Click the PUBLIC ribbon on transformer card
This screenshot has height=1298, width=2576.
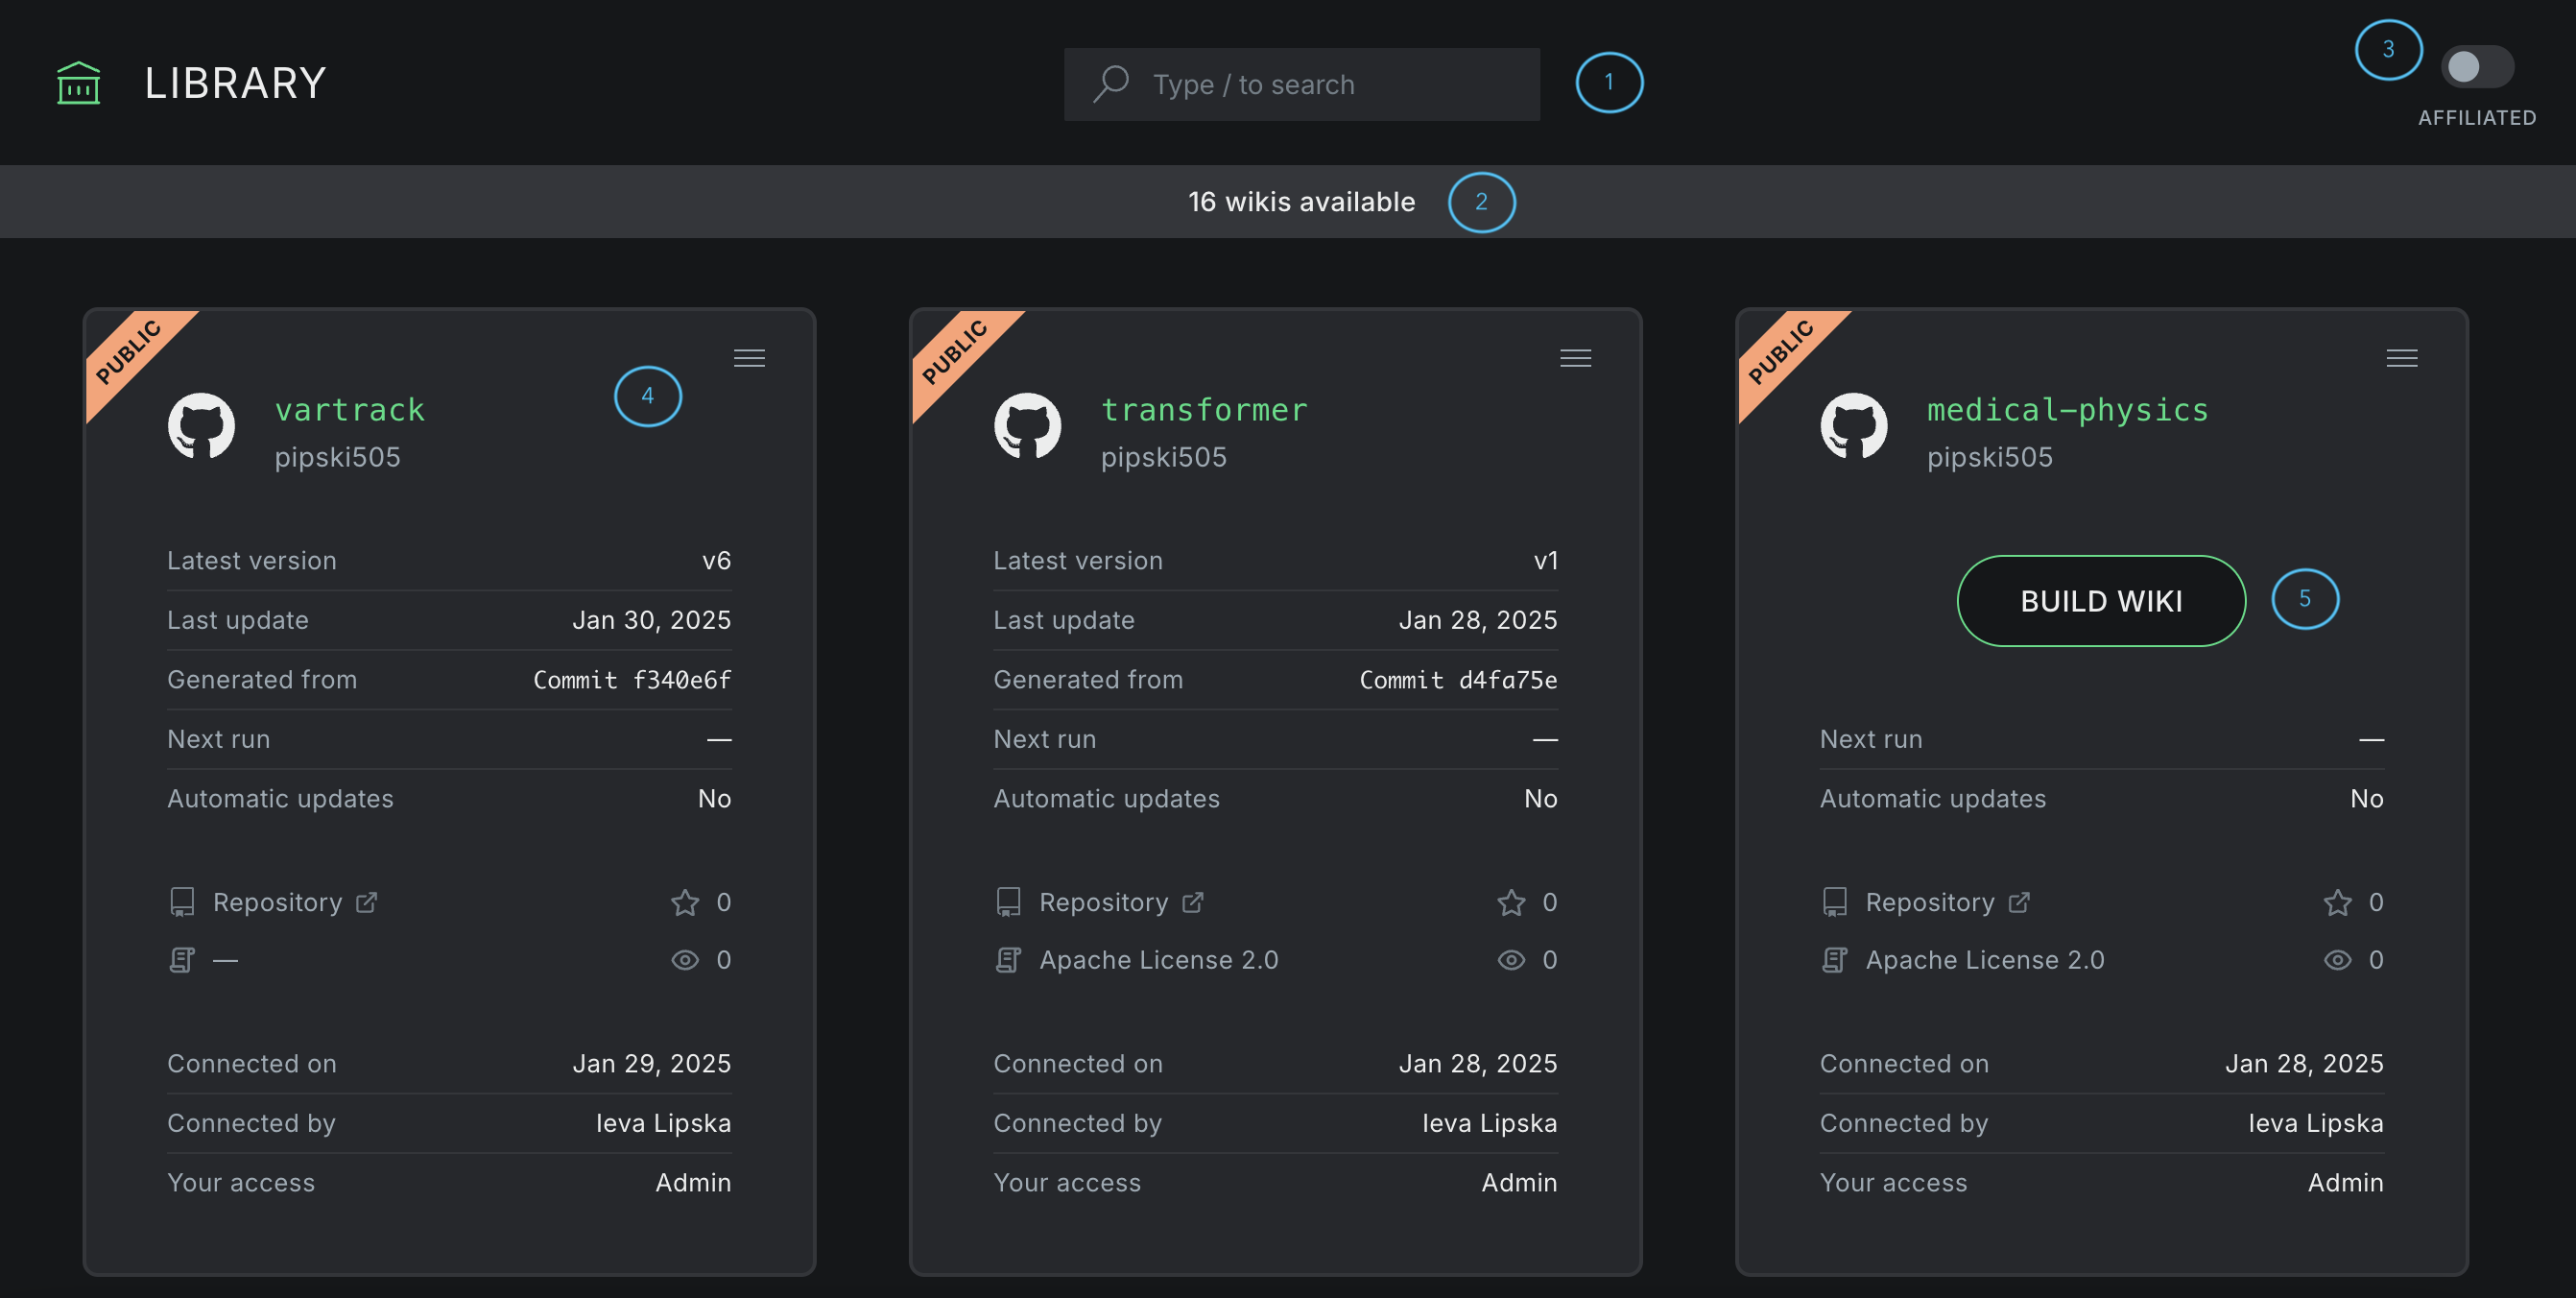click(956, 352)
